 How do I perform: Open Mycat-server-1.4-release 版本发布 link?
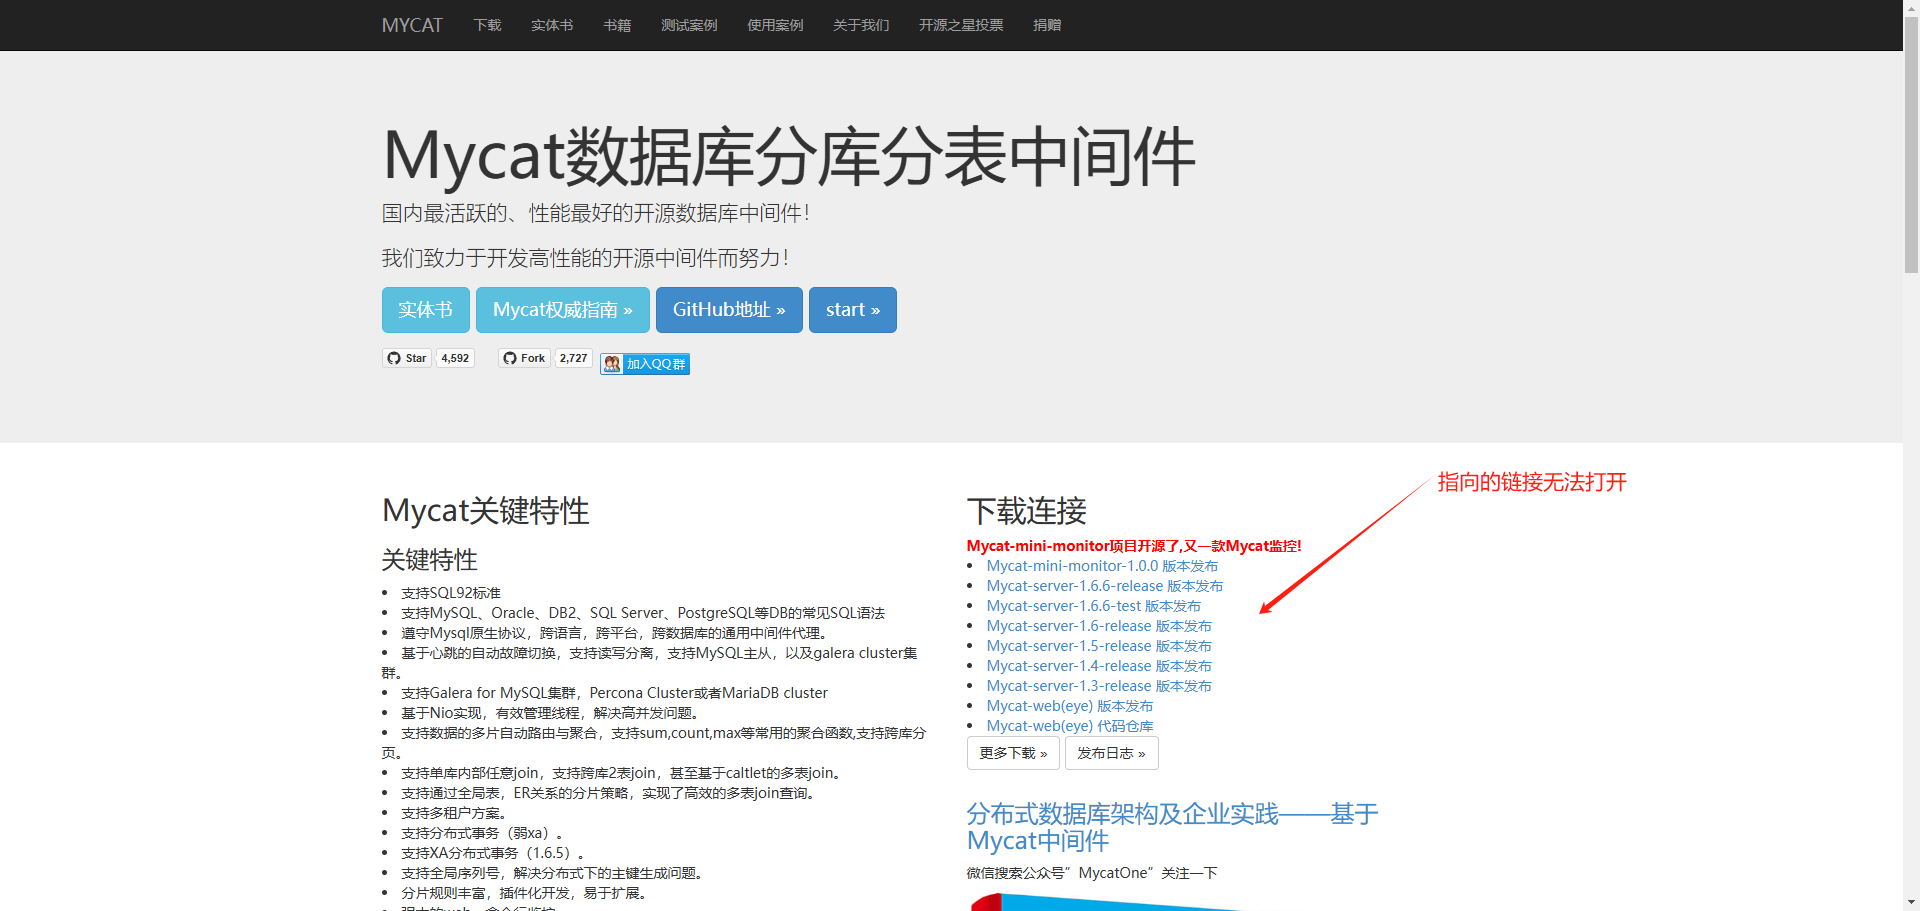1099,666
